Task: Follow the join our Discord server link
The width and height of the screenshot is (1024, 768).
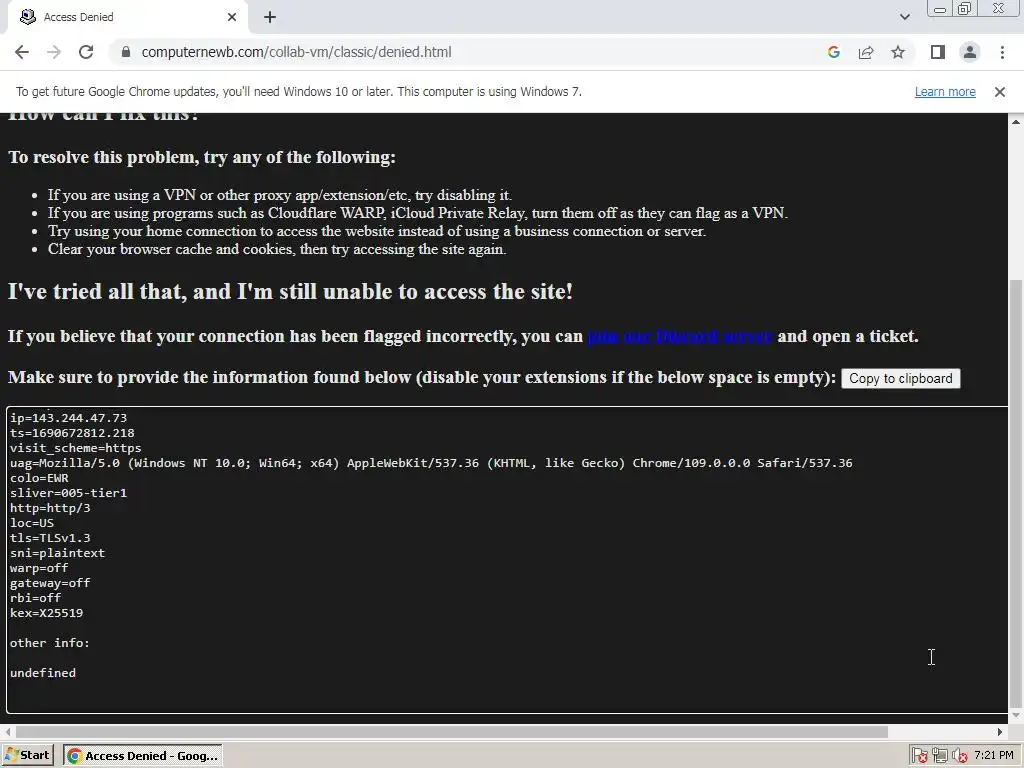Action: tap(680, 336)
